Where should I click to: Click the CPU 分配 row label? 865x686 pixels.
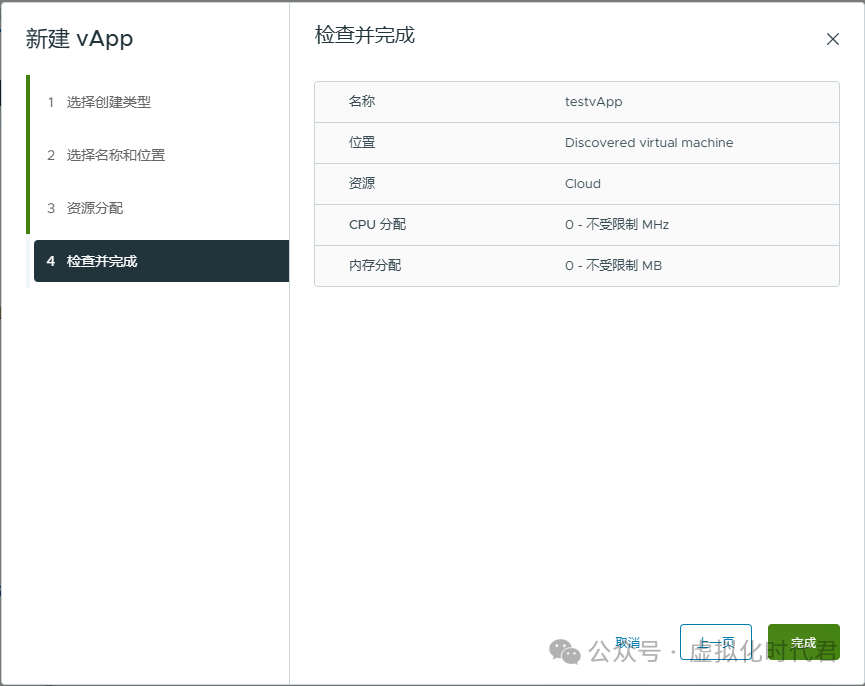[377, 224]
